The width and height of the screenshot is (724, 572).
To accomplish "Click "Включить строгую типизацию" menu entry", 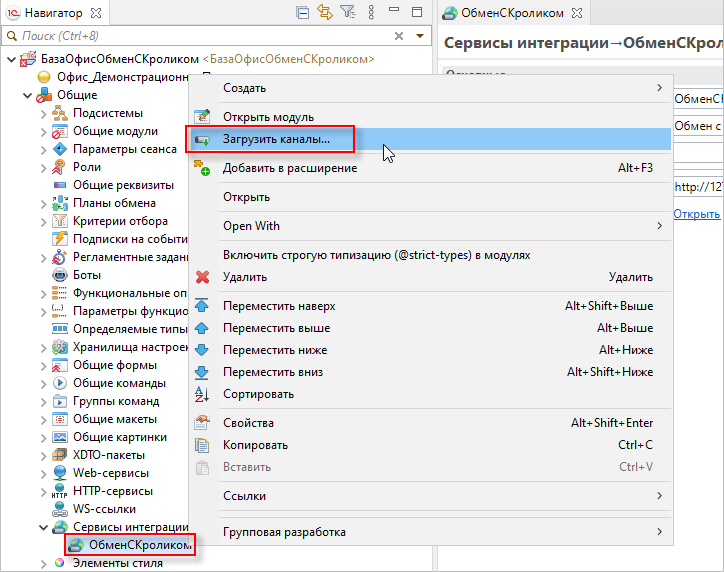I will pos(375,255).
